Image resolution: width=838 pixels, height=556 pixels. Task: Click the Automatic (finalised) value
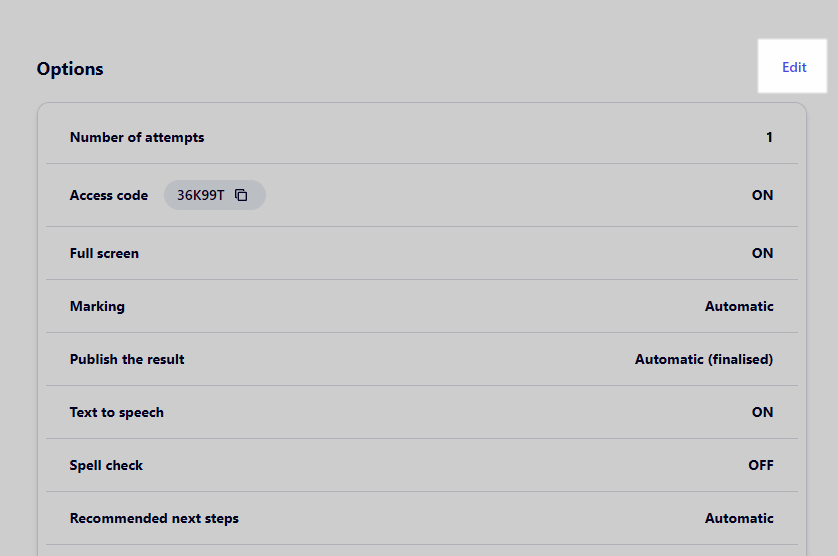pyautogui.click(x=704, y=359)
